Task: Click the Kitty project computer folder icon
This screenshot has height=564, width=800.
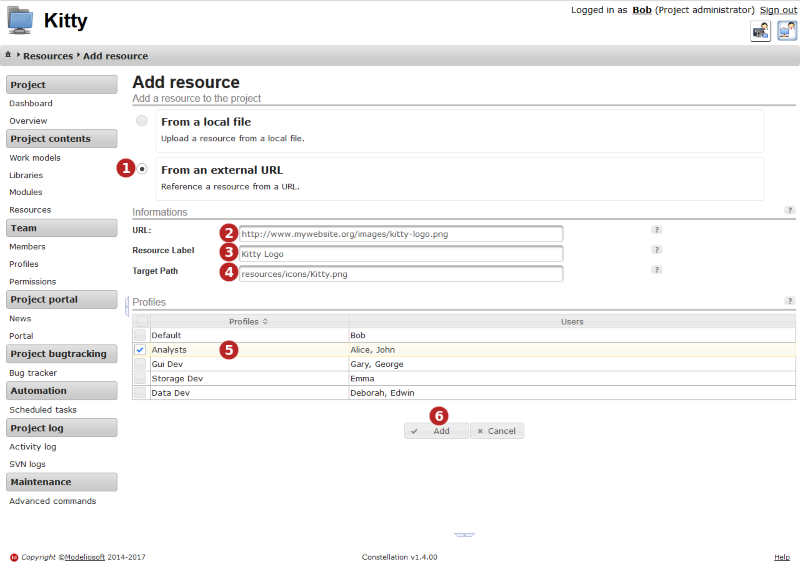Action: (20, 20)
